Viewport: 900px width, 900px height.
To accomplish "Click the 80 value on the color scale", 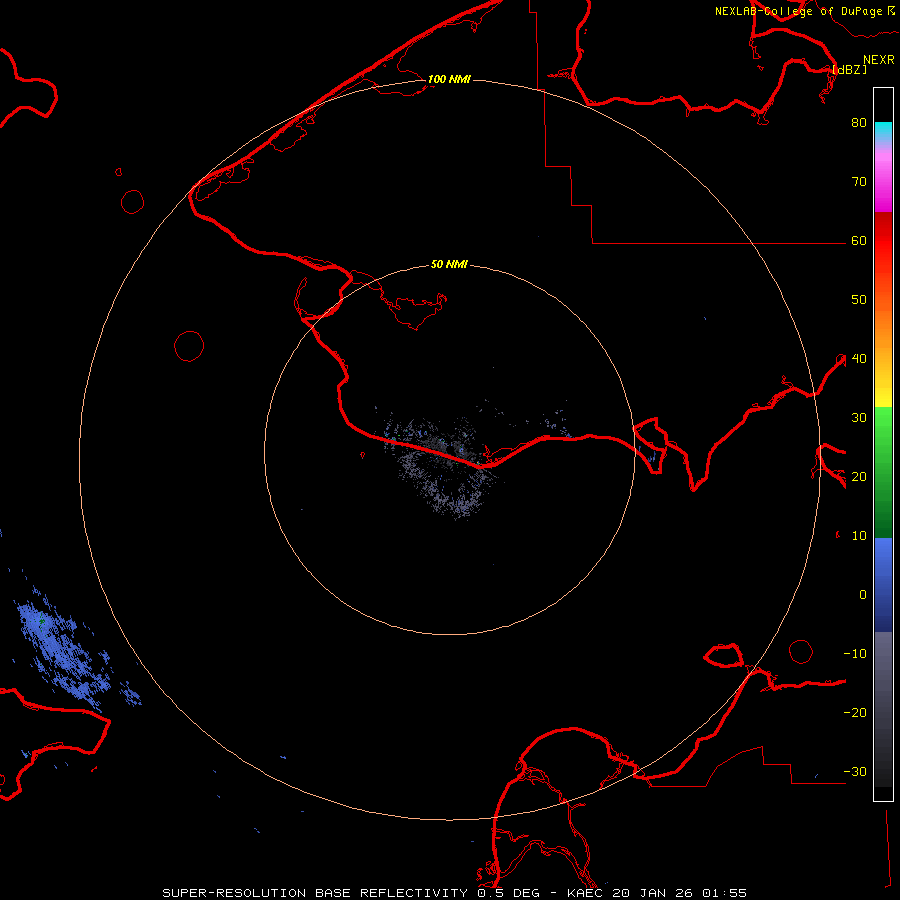I will [859, 123].
